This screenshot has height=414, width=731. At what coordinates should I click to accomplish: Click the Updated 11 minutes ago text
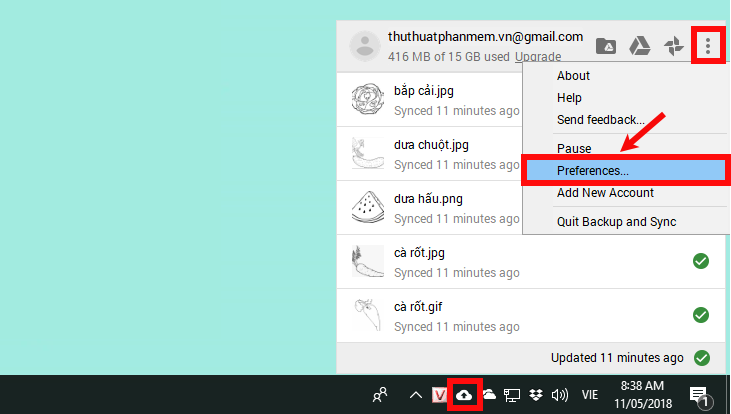tap(617, 358)
